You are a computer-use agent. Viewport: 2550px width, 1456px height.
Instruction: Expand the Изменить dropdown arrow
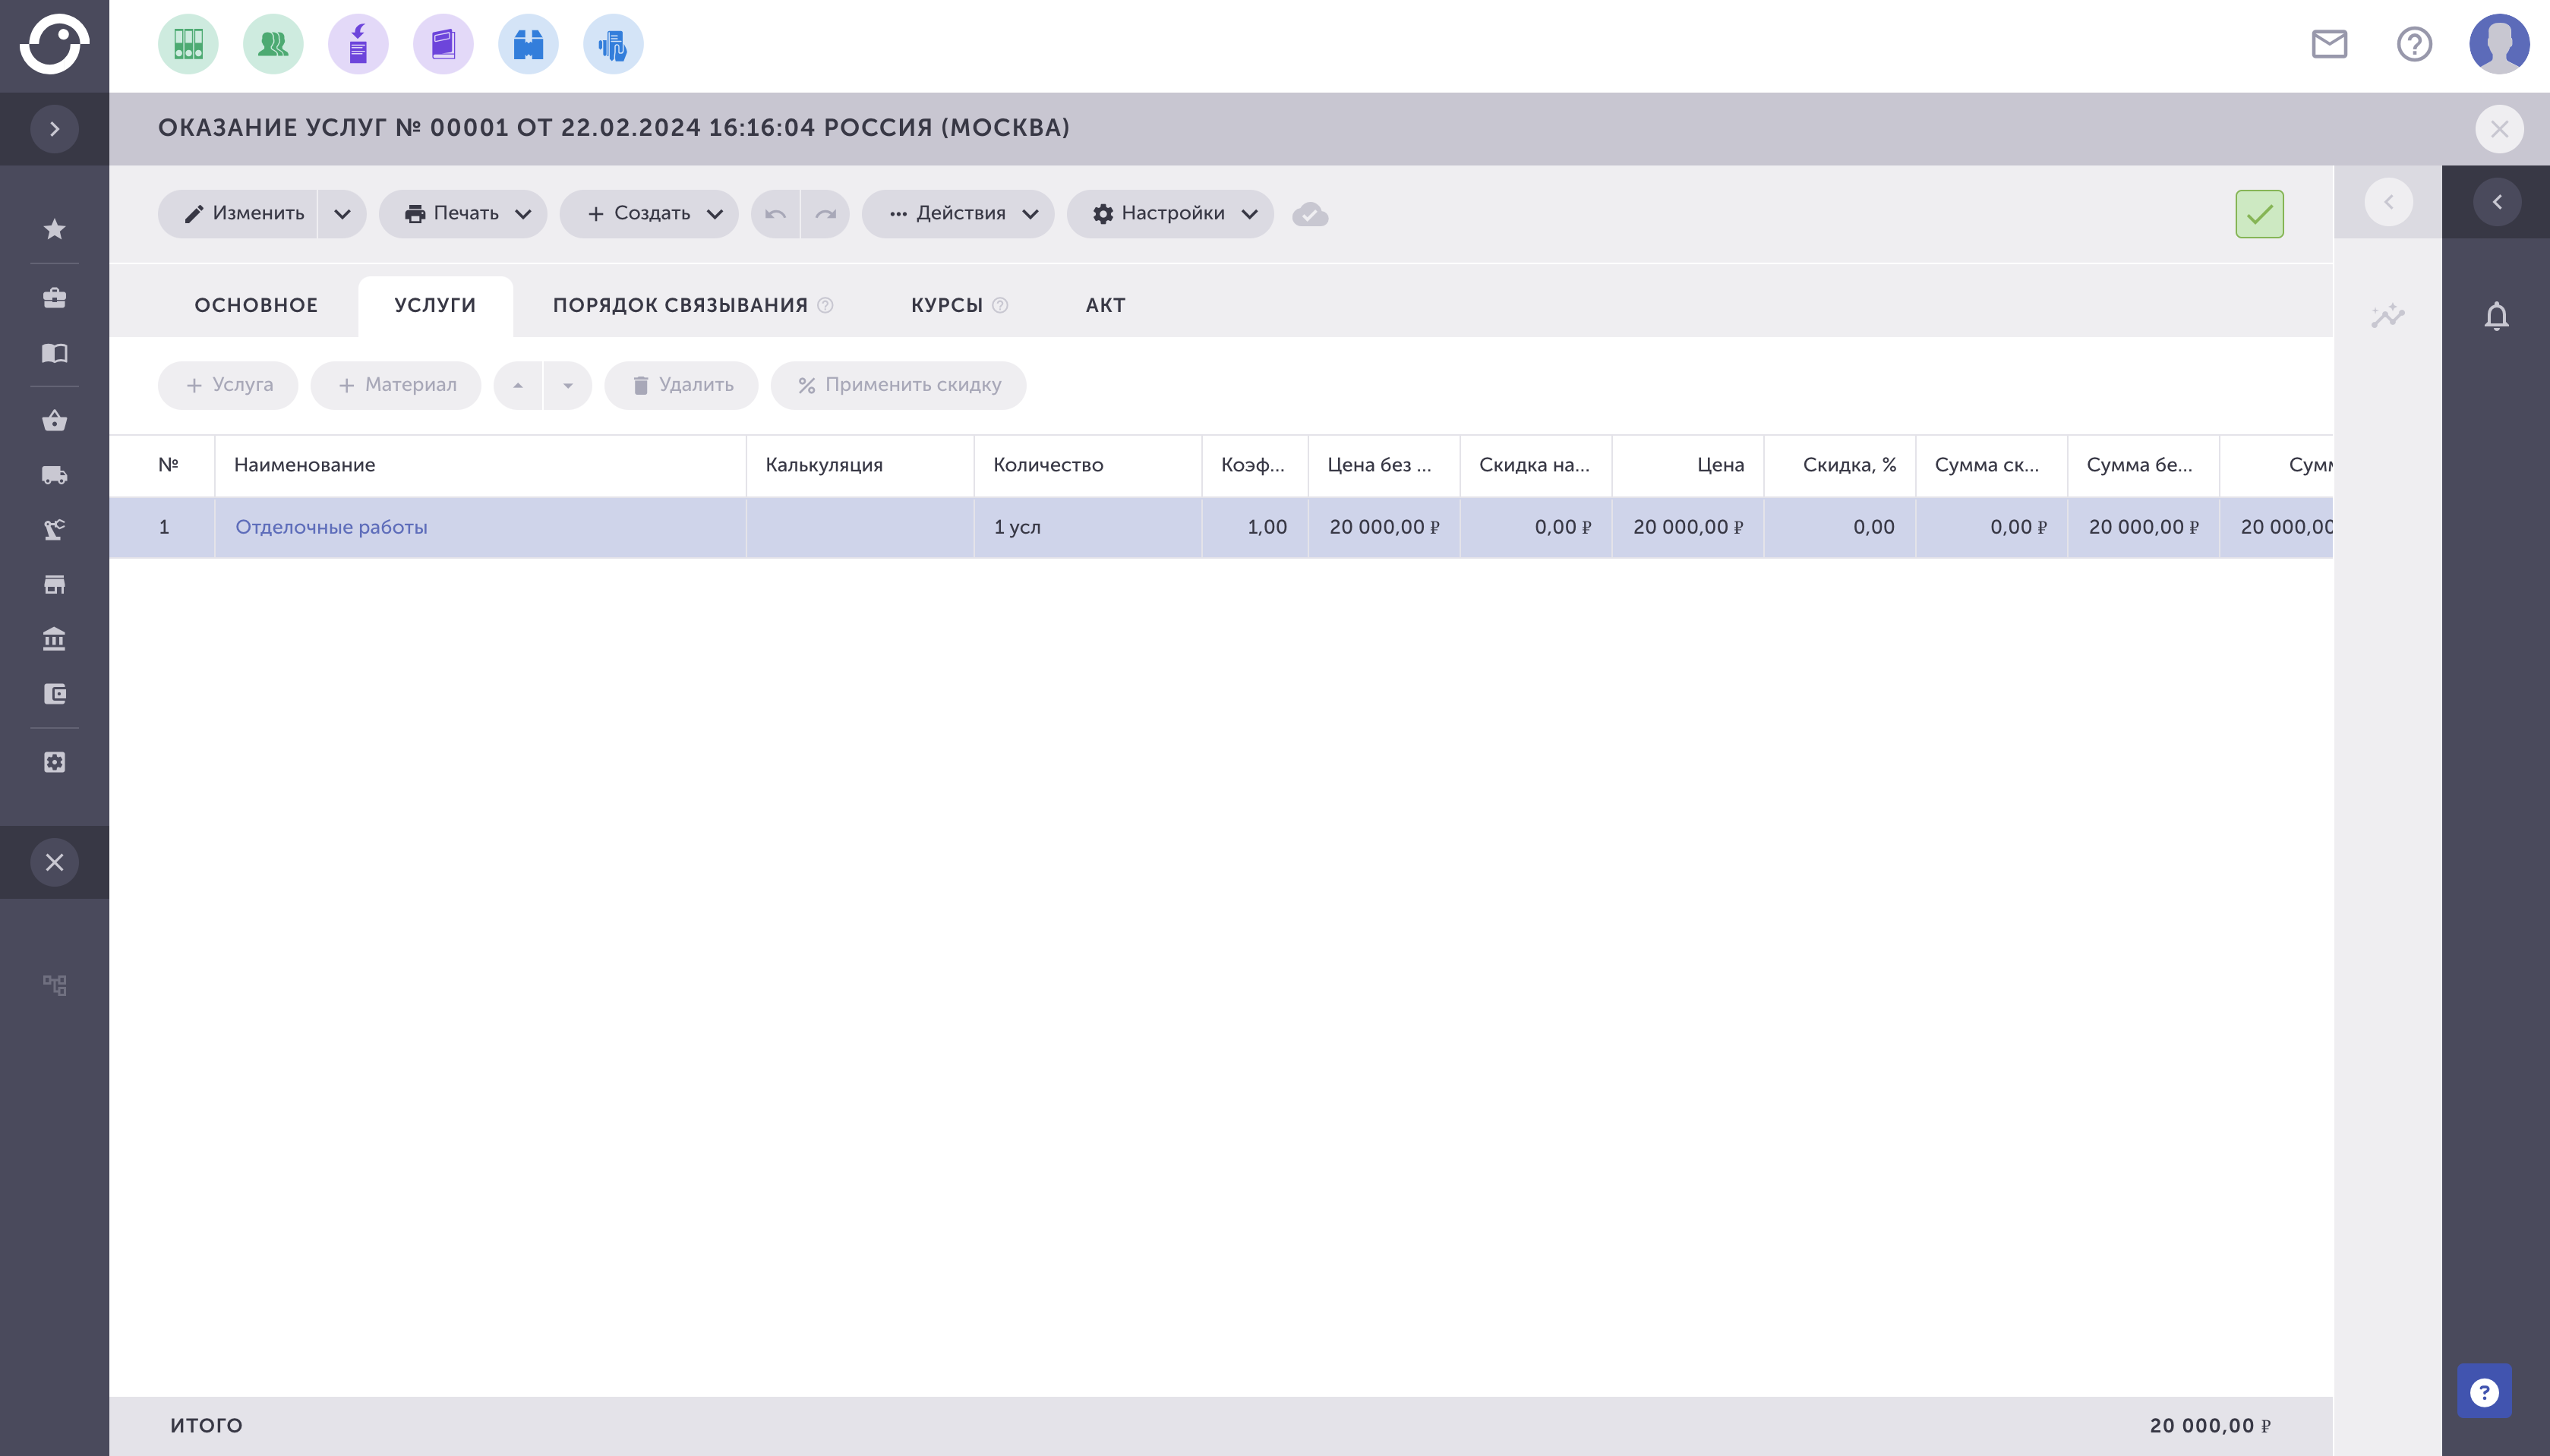pyautogui.click(x=342, y=214)
